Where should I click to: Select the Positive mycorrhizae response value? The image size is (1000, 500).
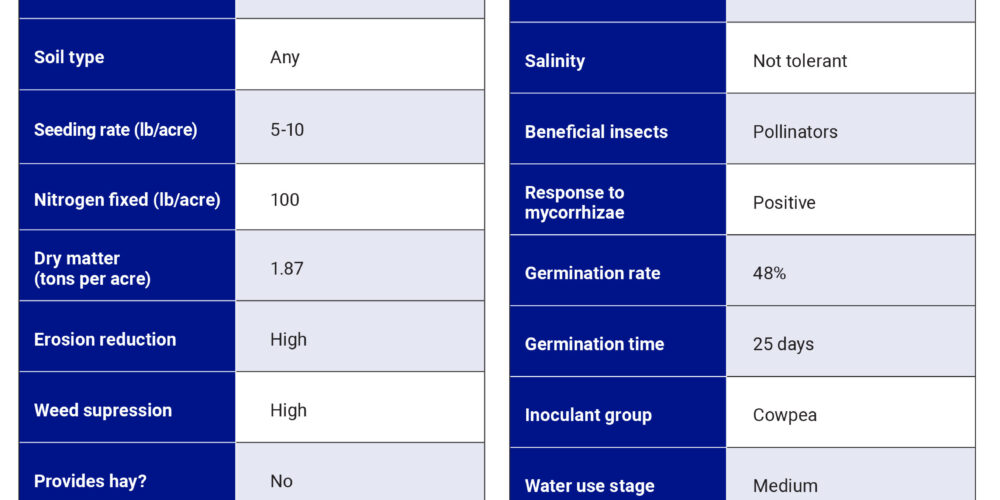click(x=784, y=202)
